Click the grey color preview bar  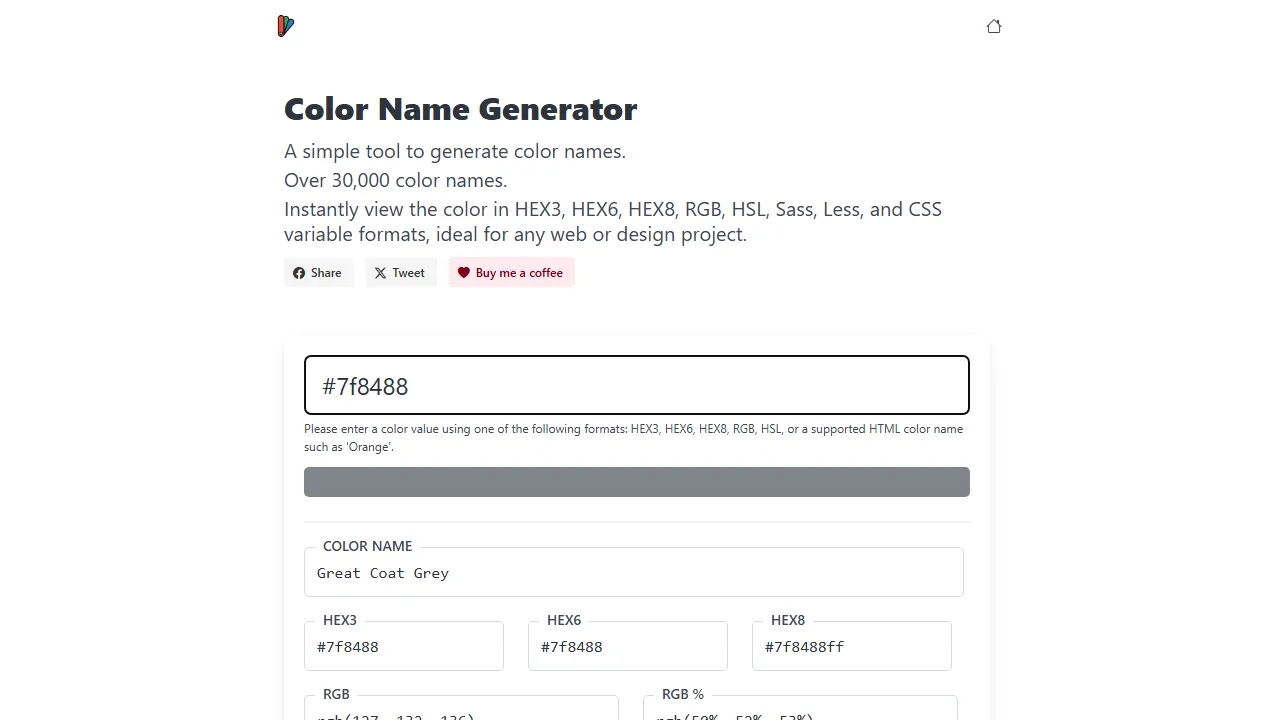coord(636,481)
